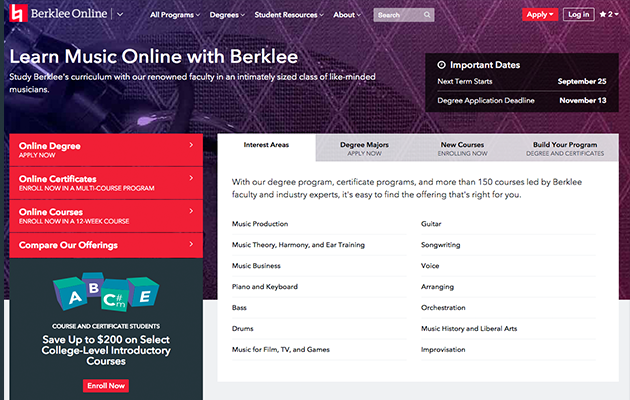Image resolution: width=630 pixels, height=400 pixels.
Task: Select the Songwriting interest area link
Action: pos(441,245)
